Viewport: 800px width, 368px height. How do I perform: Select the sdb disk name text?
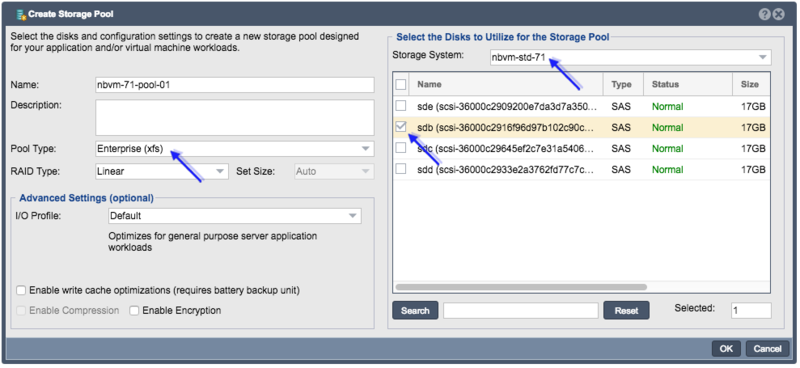(x=506, y=128)
